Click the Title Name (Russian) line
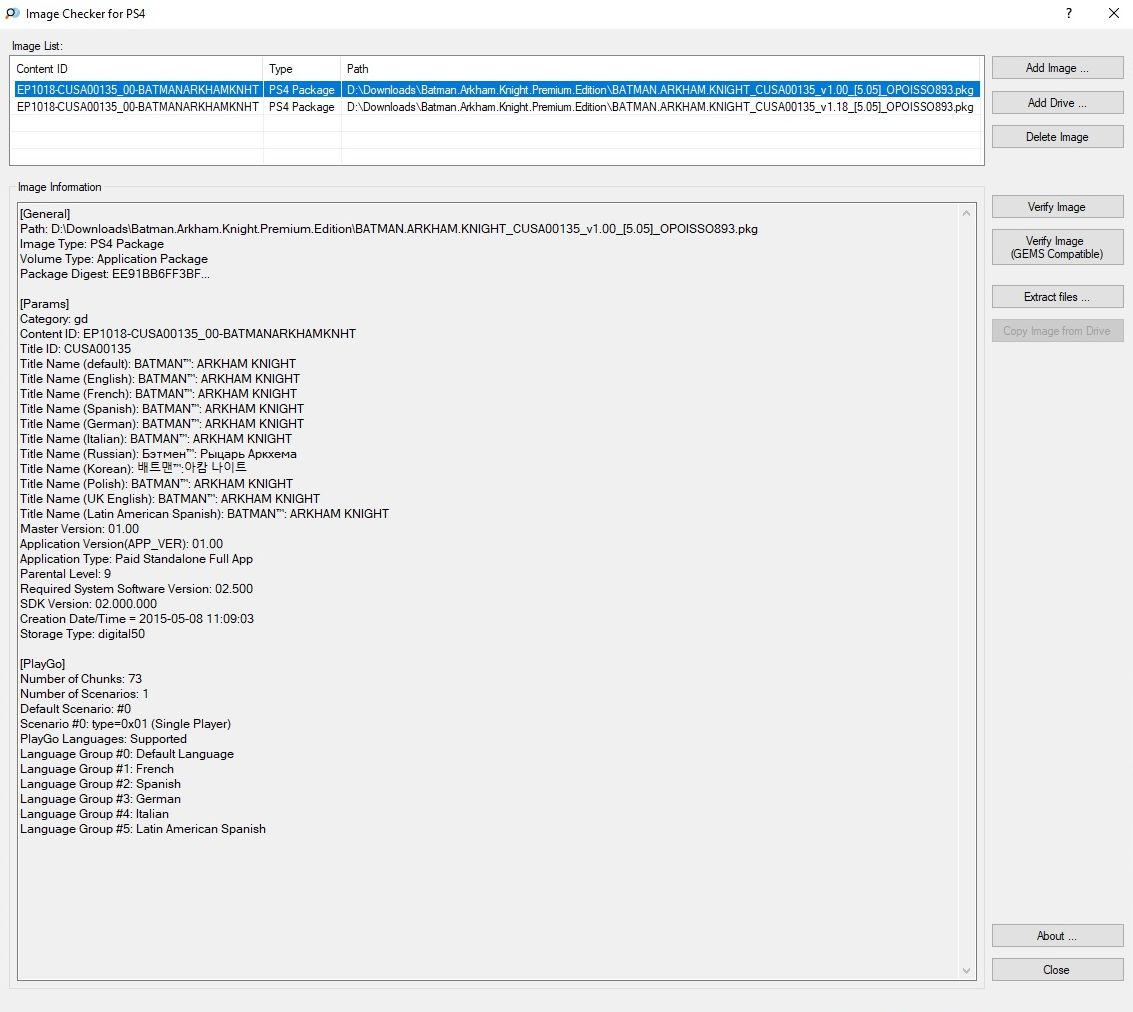This screenshot has height=1012, width=1133. pyautogui.click(x=158, y=454)
